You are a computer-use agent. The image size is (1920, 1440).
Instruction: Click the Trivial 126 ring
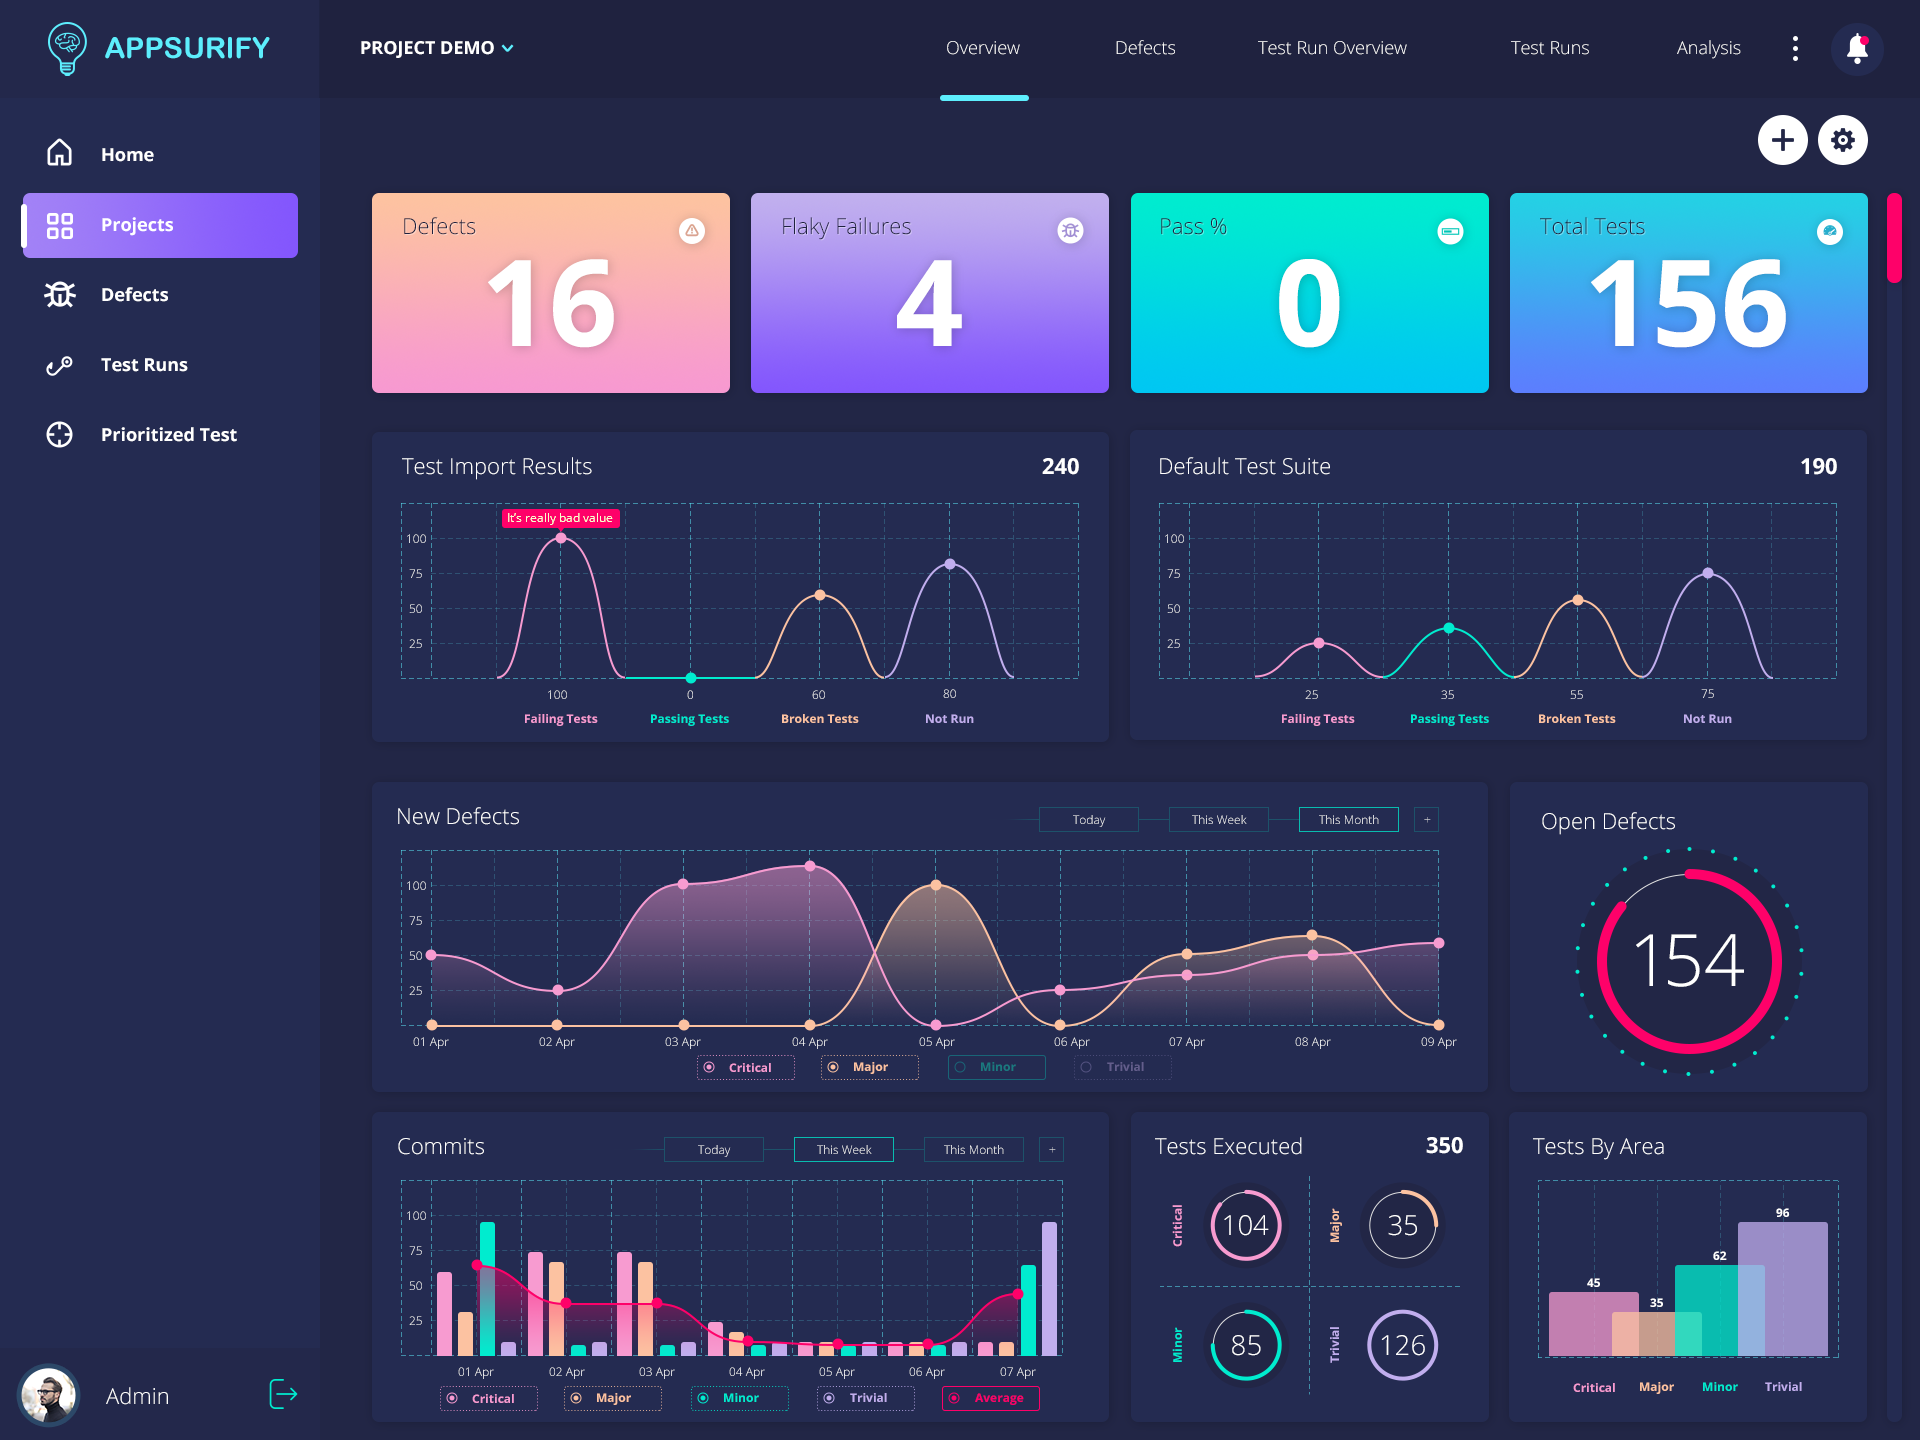coord(1402,1345)
